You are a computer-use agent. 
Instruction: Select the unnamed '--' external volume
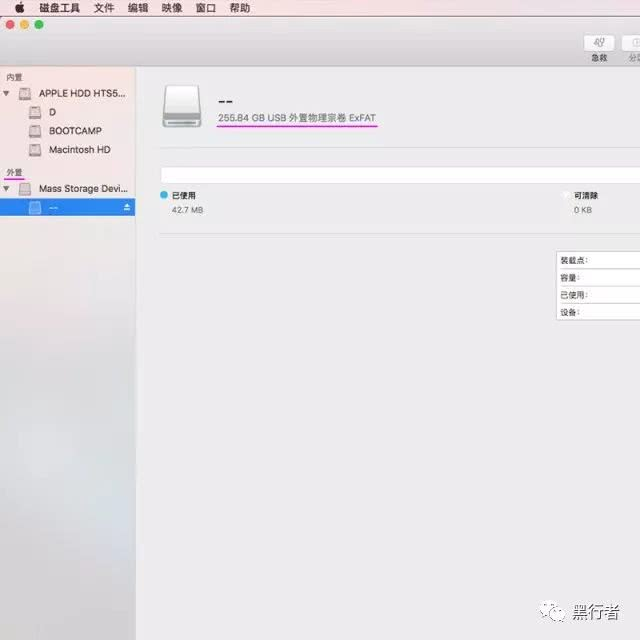[53, 207]
